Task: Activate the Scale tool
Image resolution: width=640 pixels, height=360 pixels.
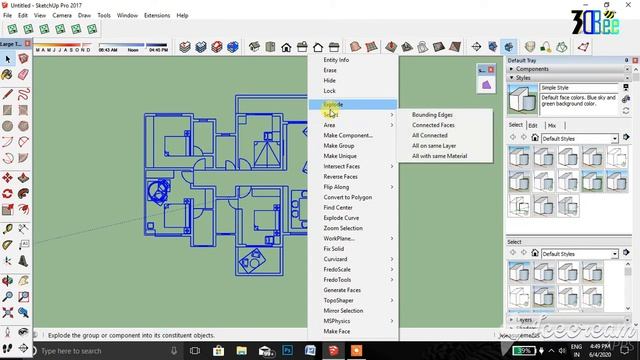Action: (x=7, y=209)
